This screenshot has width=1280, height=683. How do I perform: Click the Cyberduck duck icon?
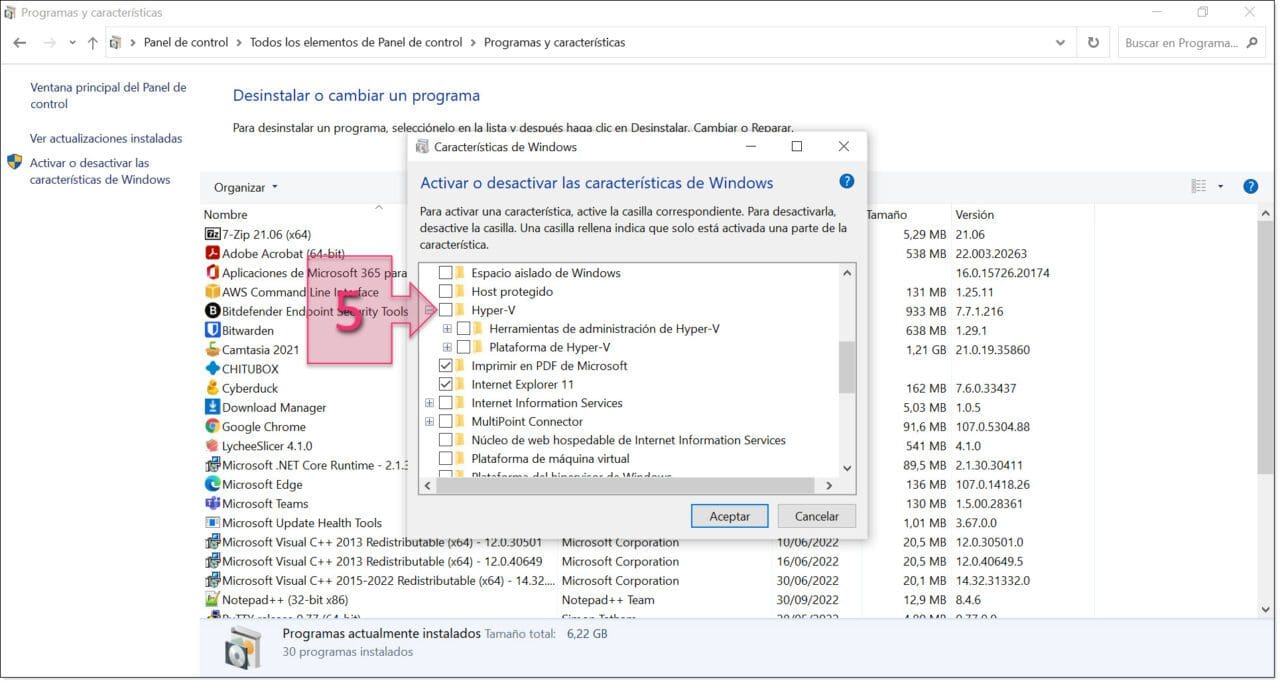(x=212, y=388)
